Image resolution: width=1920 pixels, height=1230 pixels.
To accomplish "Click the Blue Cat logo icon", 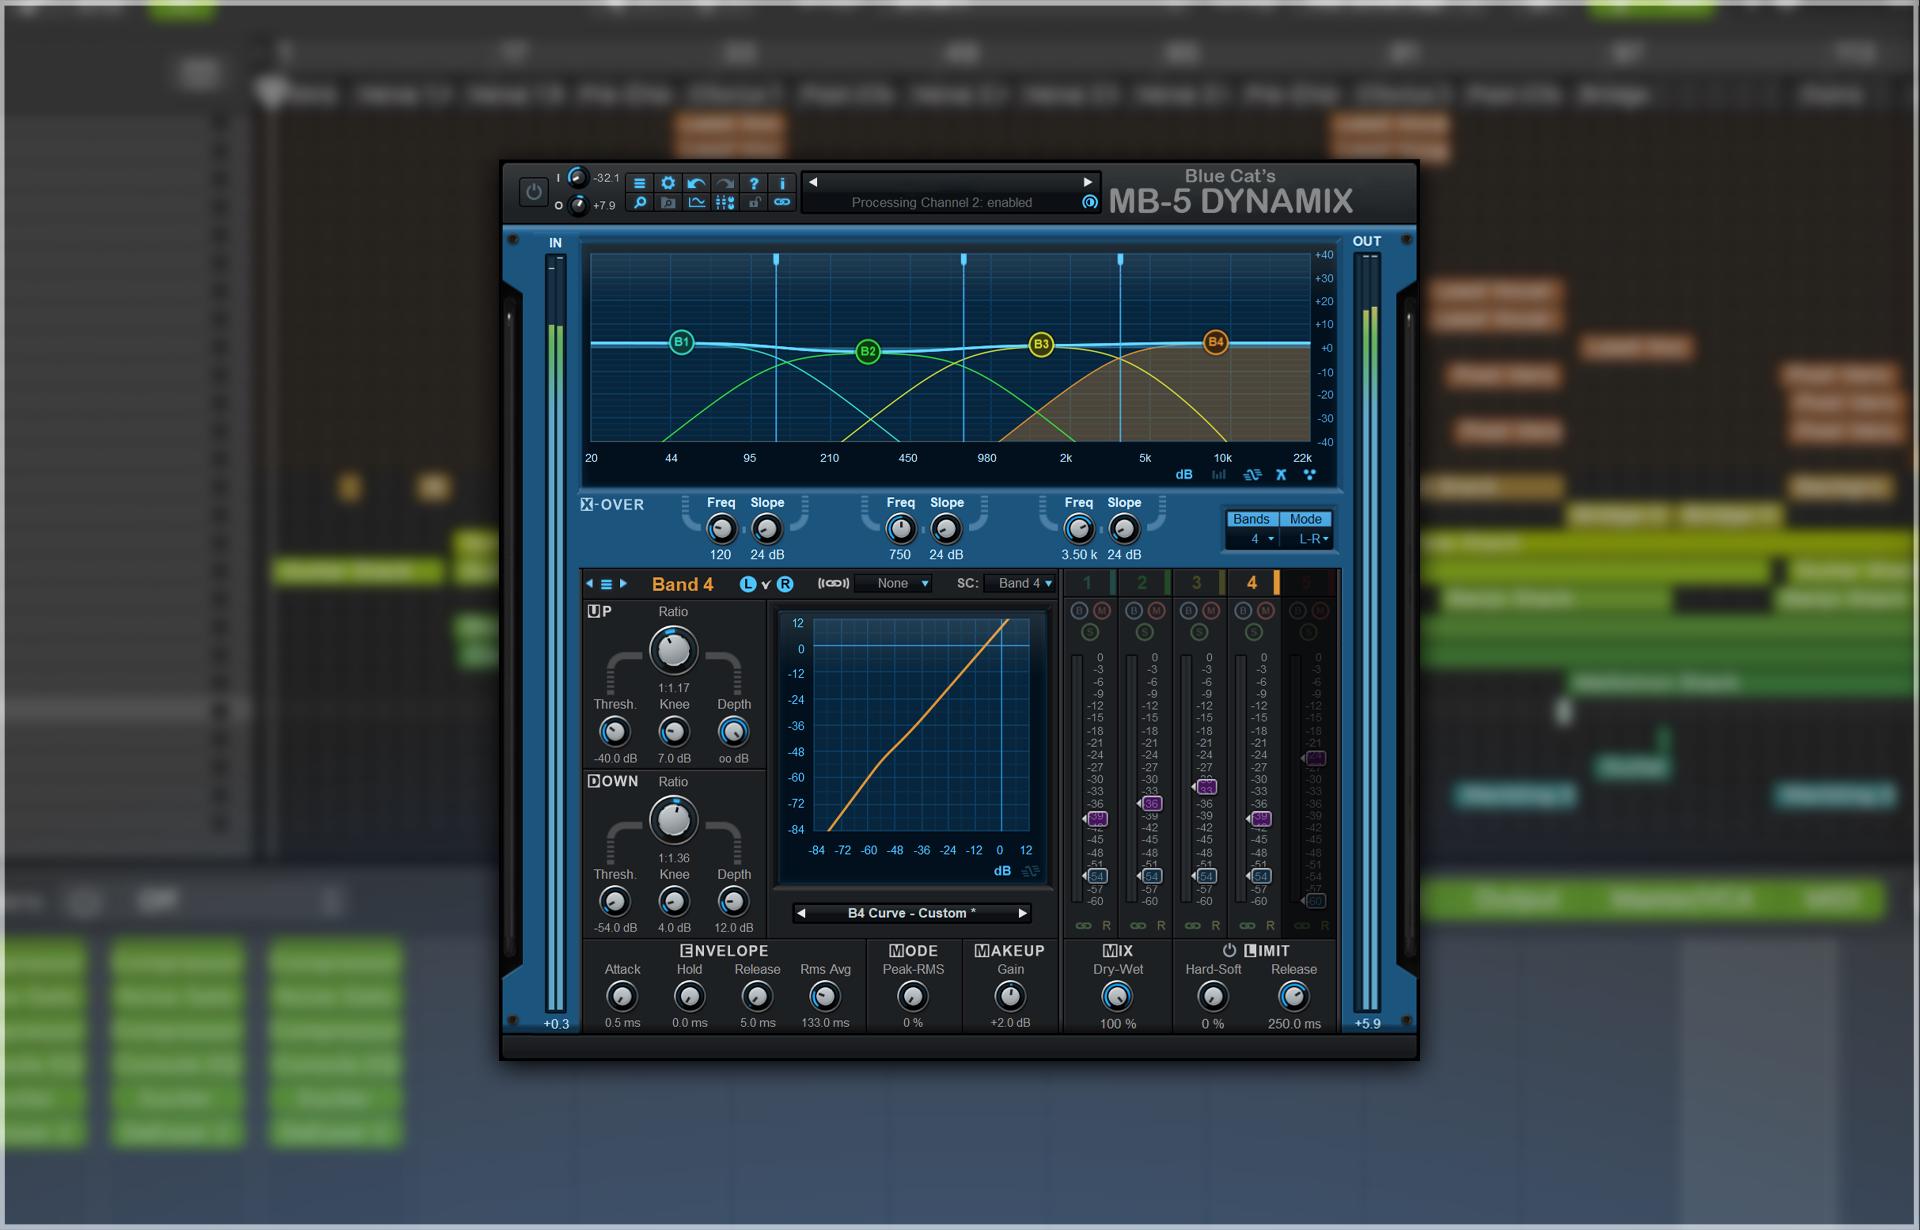I will click(x=1089, y=202).
